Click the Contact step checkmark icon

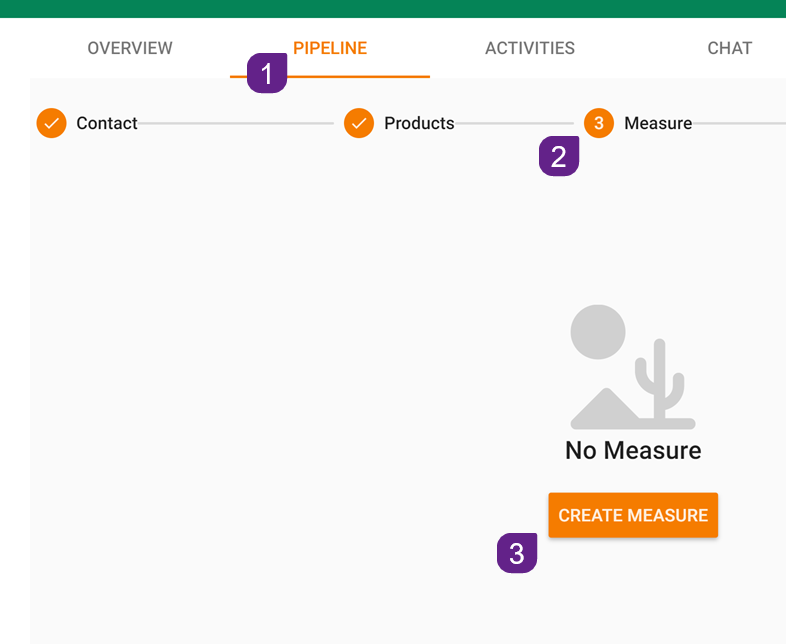51,123
